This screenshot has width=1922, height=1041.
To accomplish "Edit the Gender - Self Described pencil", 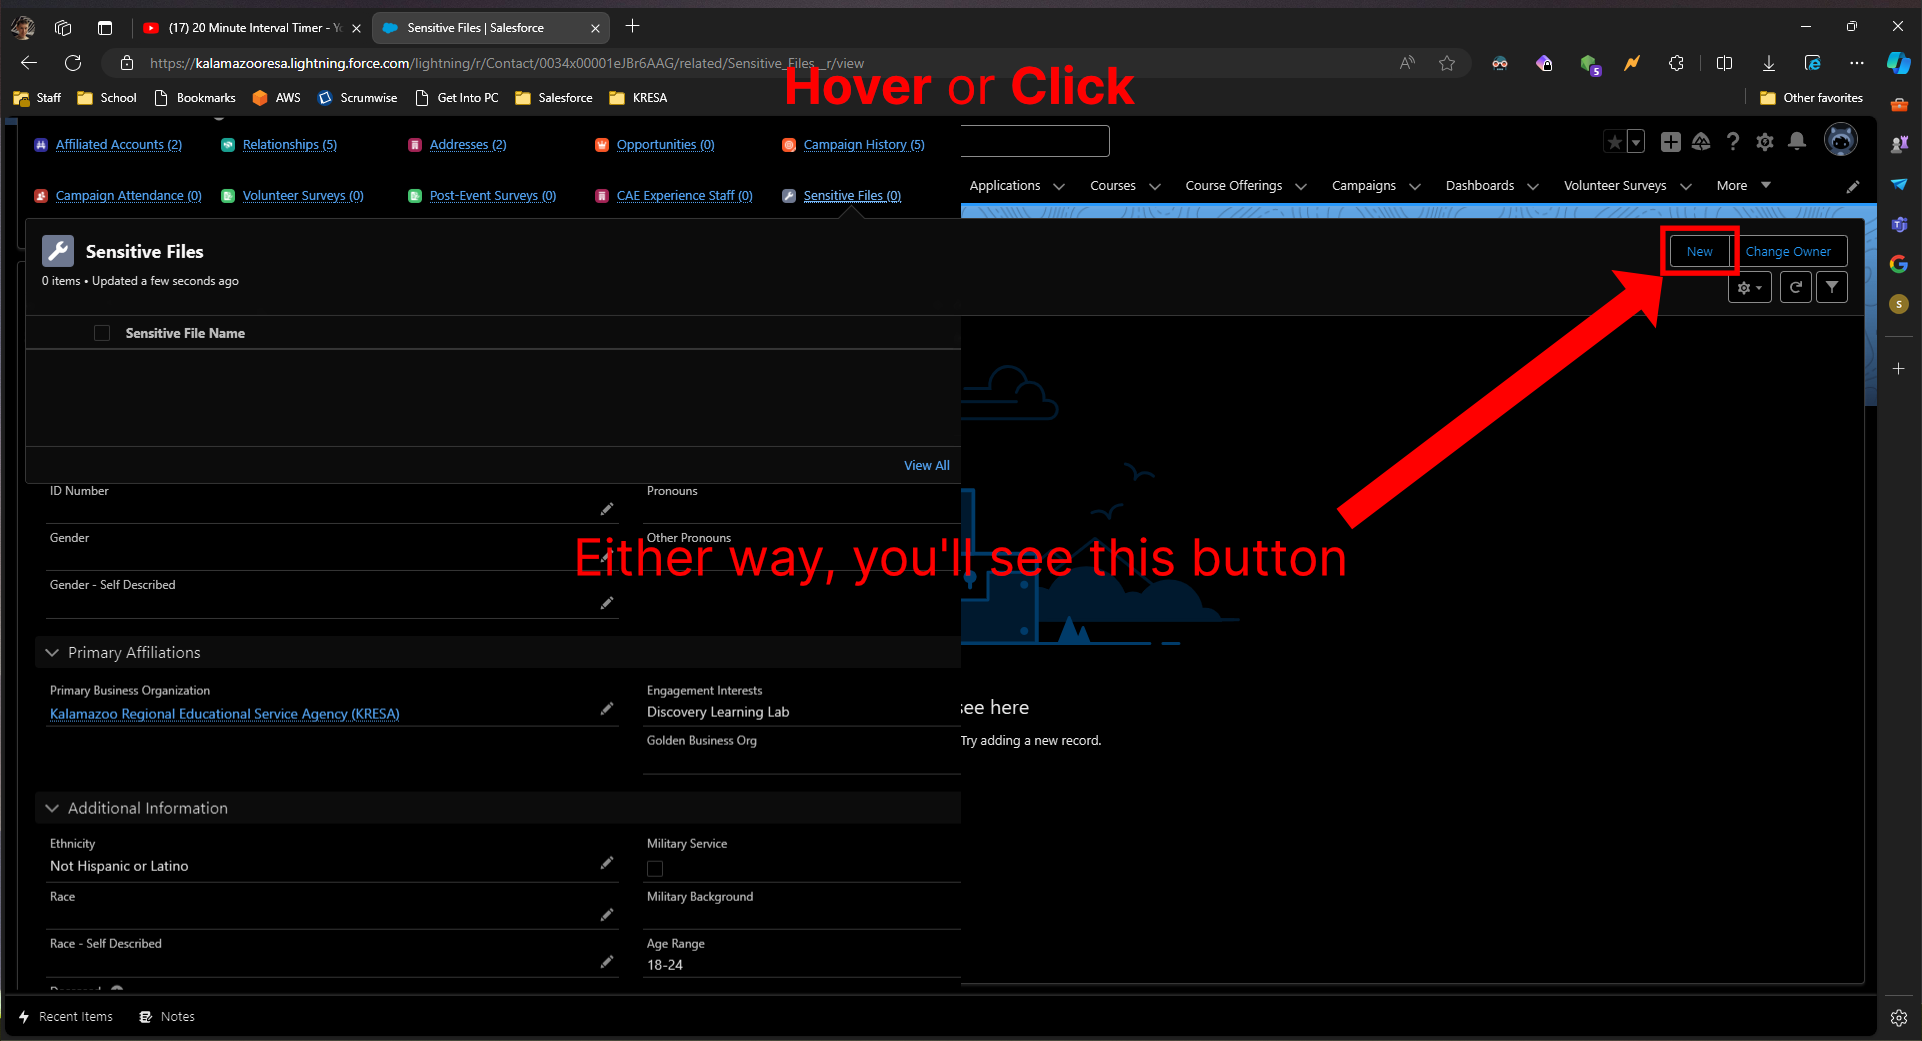I will [607, 603].
